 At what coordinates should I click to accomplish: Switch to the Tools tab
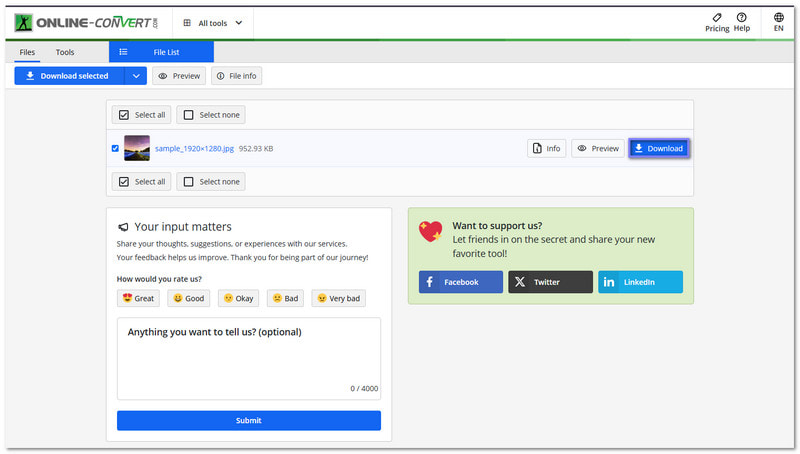point(65,52)
